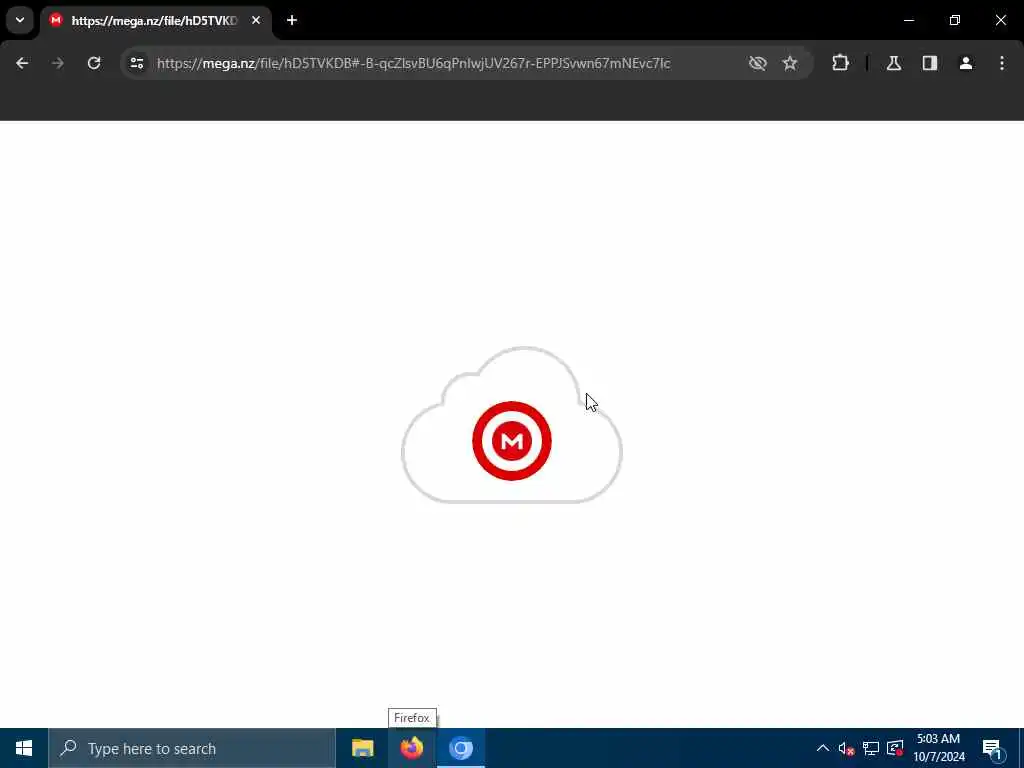Viewport: 1024px width, 768px height.
Task: Launch Firefox from the taskbar
Action: click(x=411, y=748)
